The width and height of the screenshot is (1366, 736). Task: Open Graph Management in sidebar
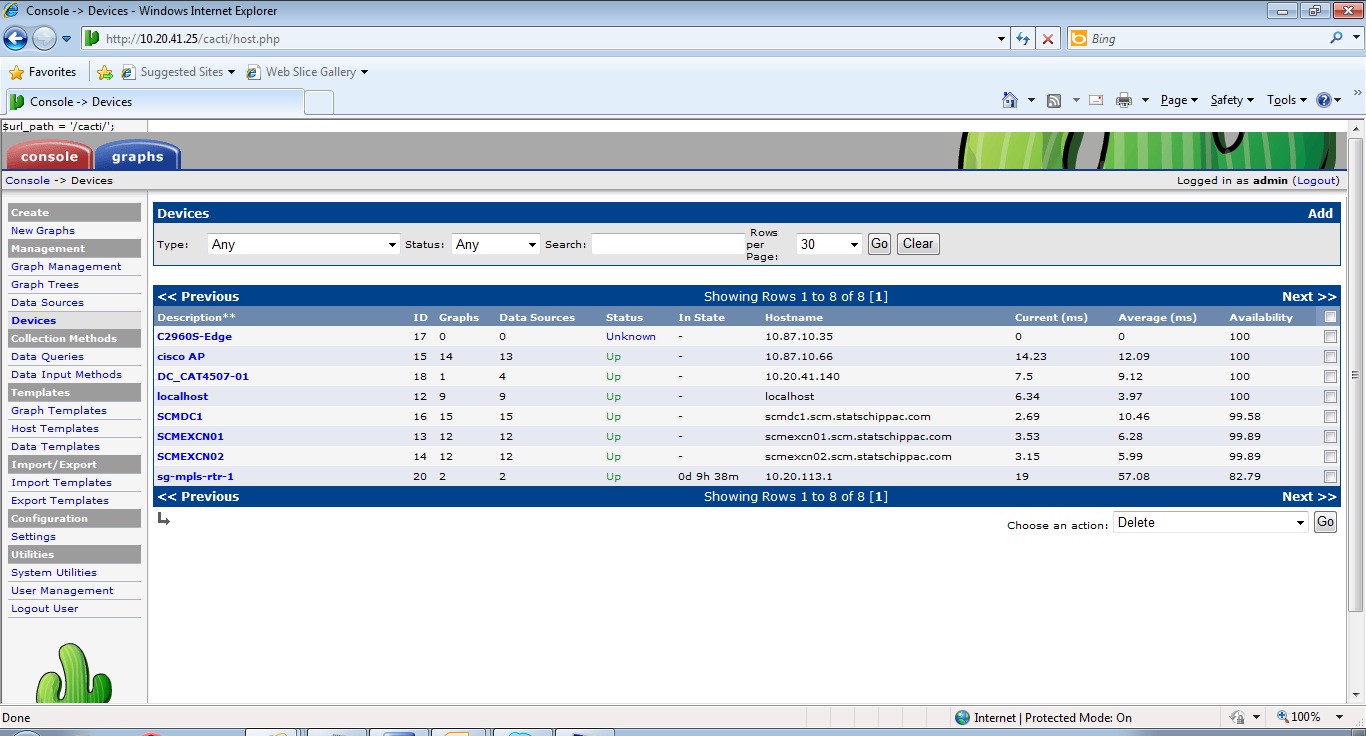click(66, 267)
